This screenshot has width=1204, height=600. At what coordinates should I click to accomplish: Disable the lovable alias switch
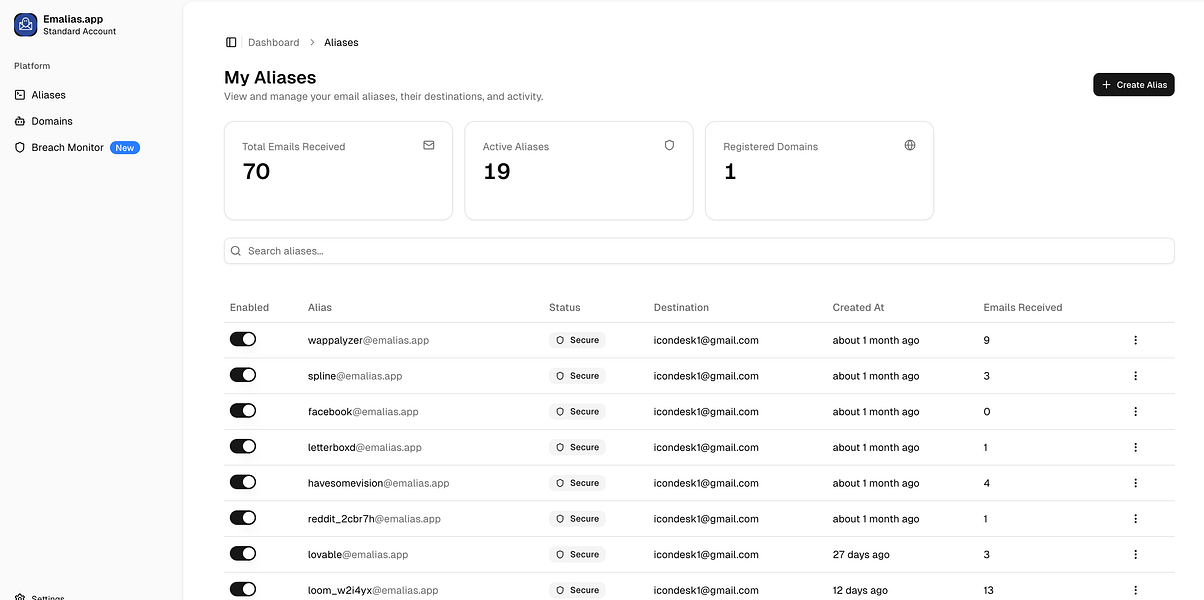[x=243, y=553]
